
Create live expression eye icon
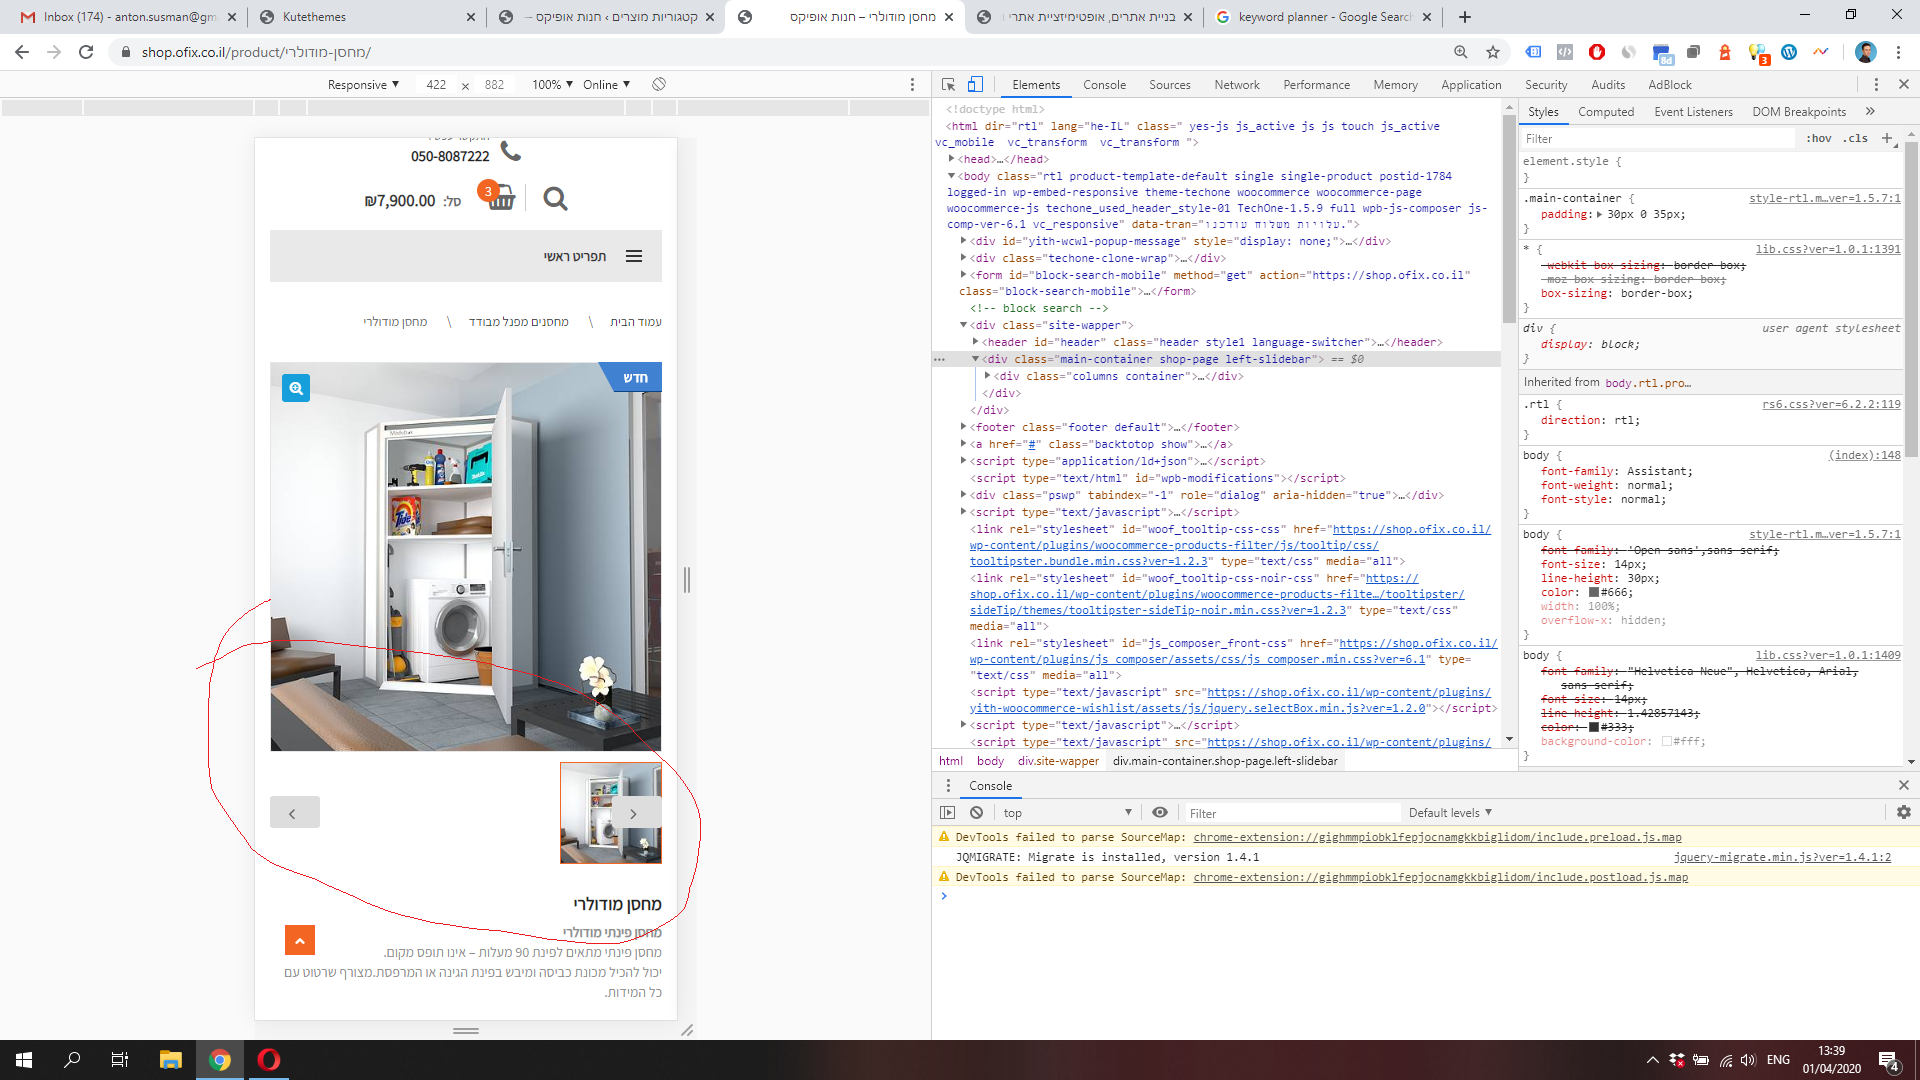[x=1160, y=813]
